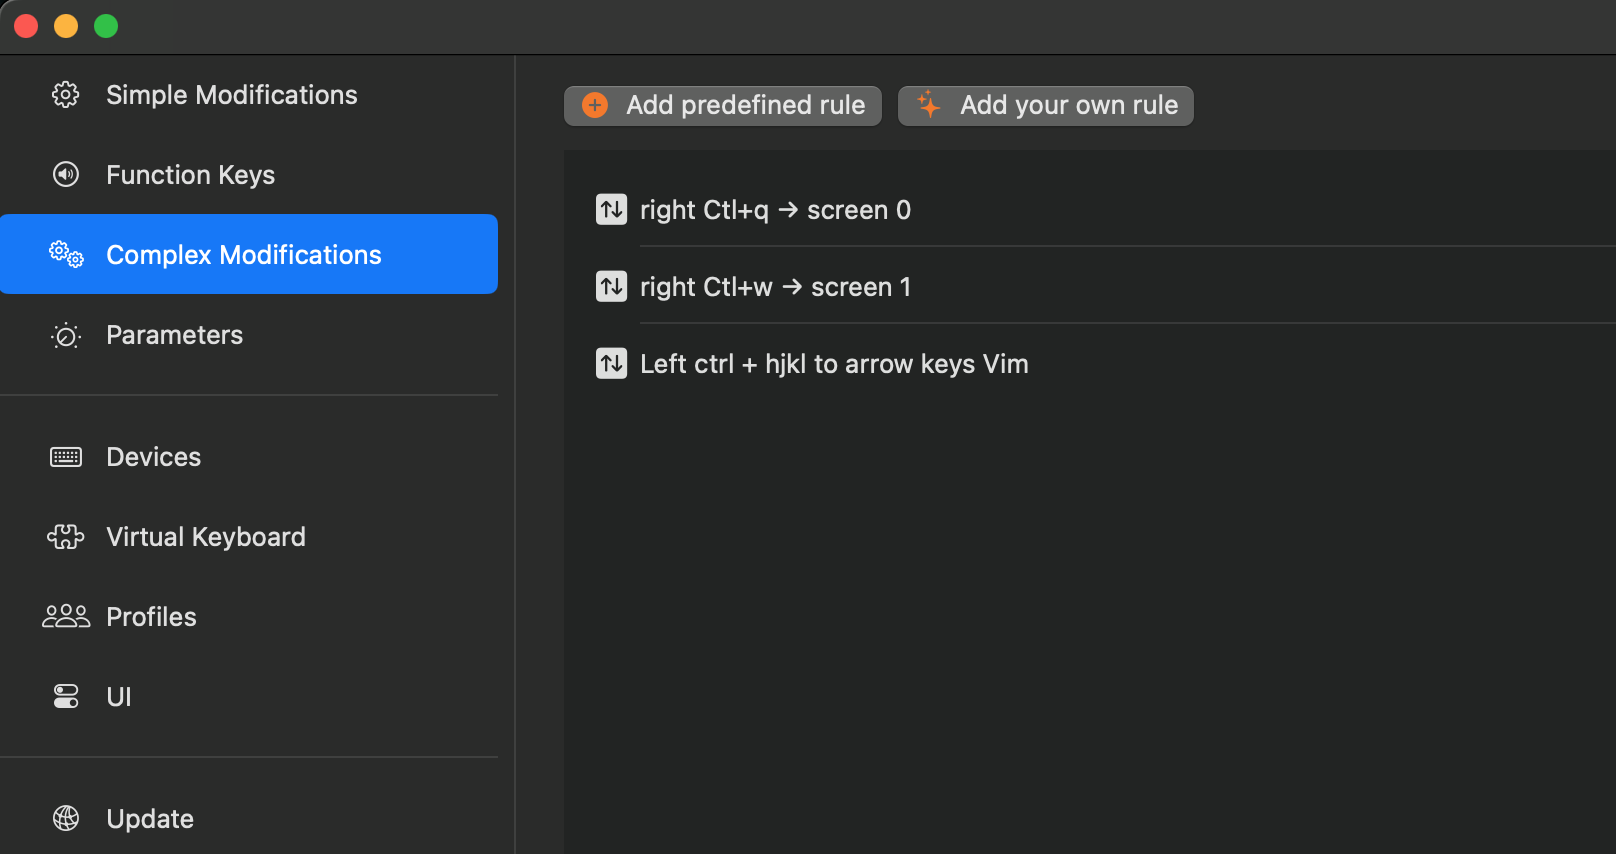Click the Function Keys speaker icon

tap(66, 175)
